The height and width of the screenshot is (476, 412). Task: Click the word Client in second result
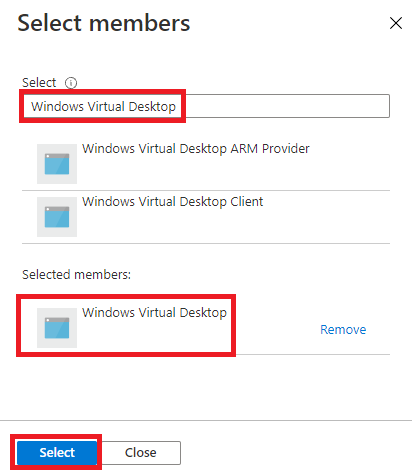(247, 202)
